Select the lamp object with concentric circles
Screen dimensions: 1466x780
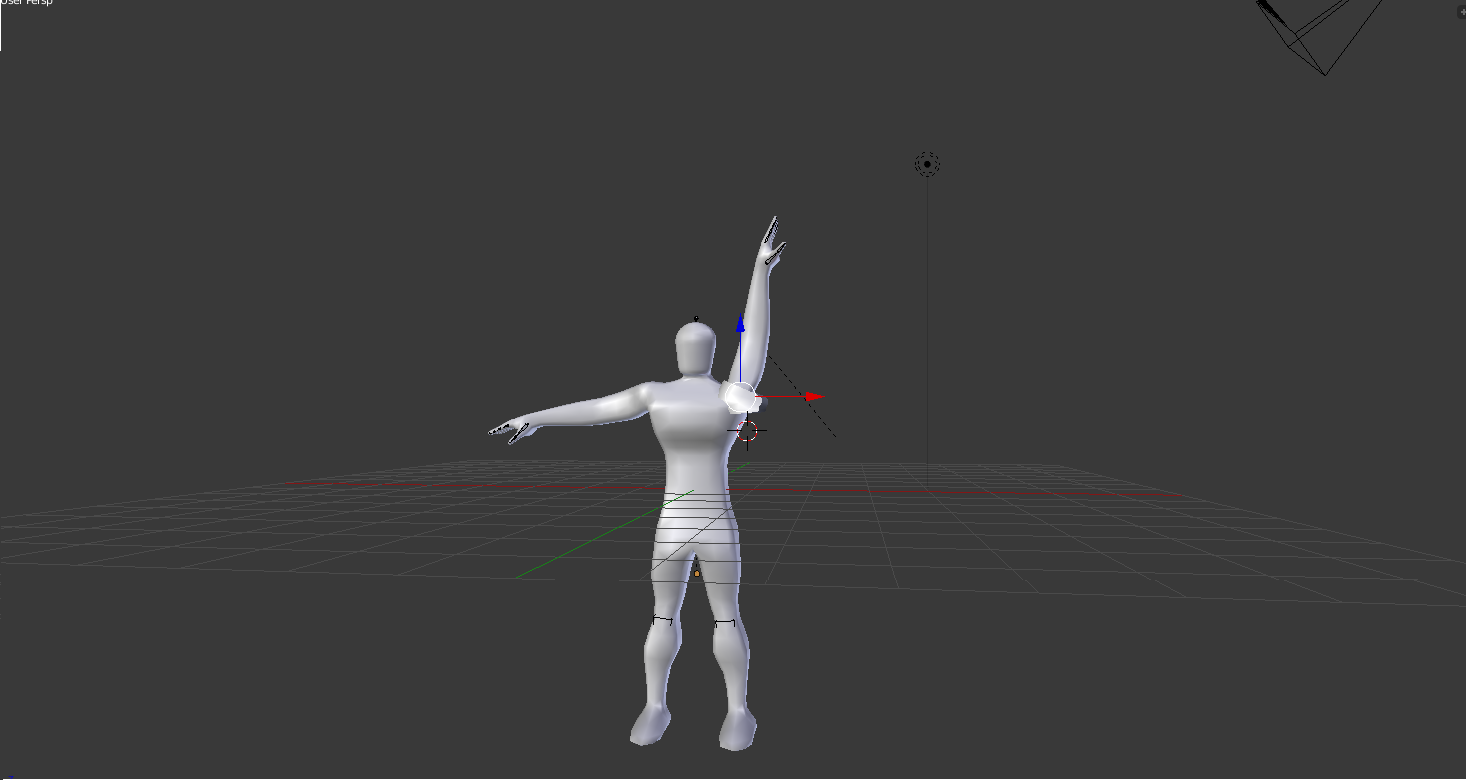point(927,164)
